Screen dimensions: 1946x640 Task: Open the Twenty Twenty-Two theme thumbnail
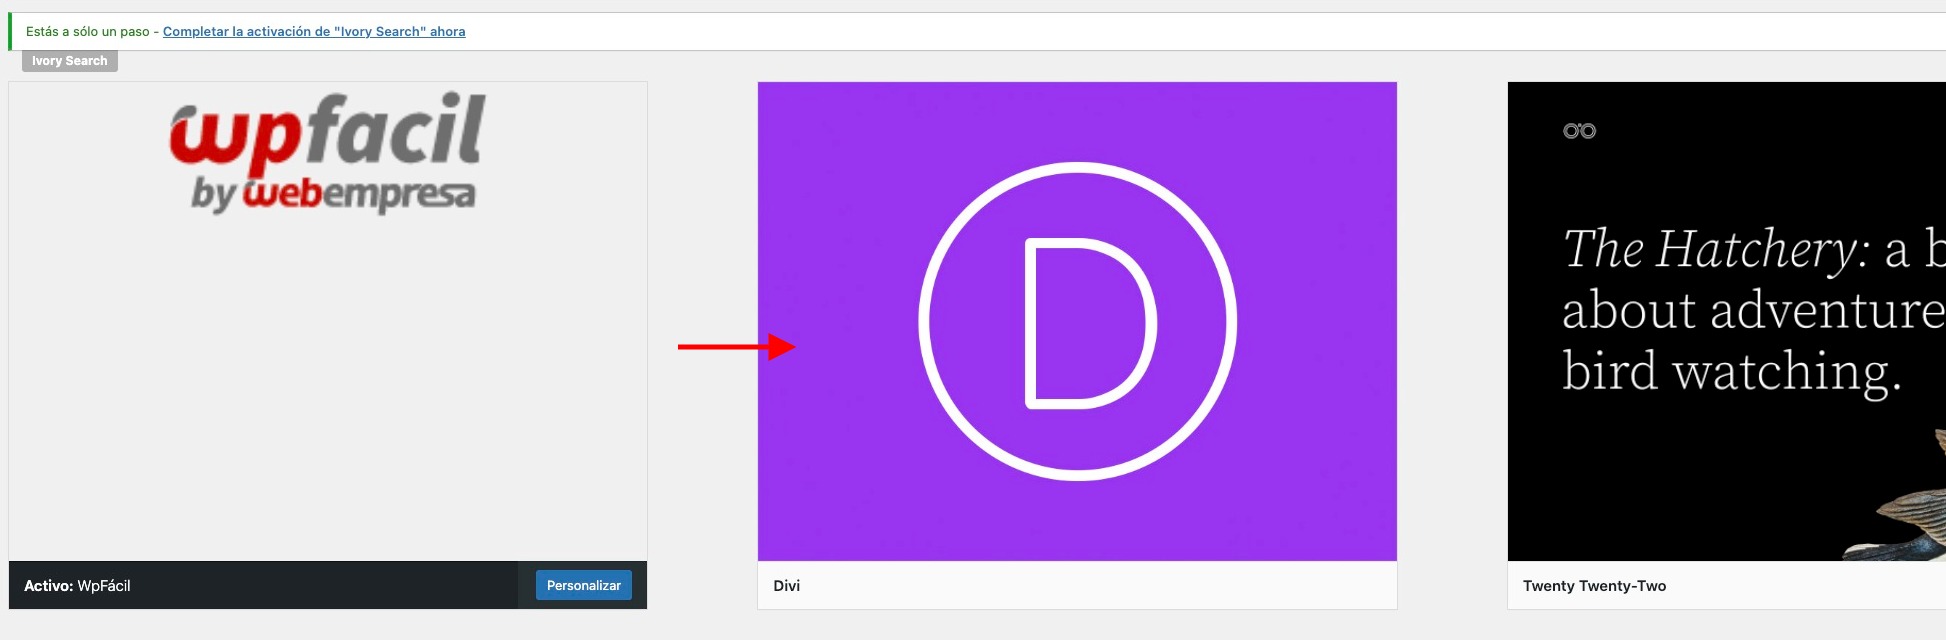[1727, 322]
